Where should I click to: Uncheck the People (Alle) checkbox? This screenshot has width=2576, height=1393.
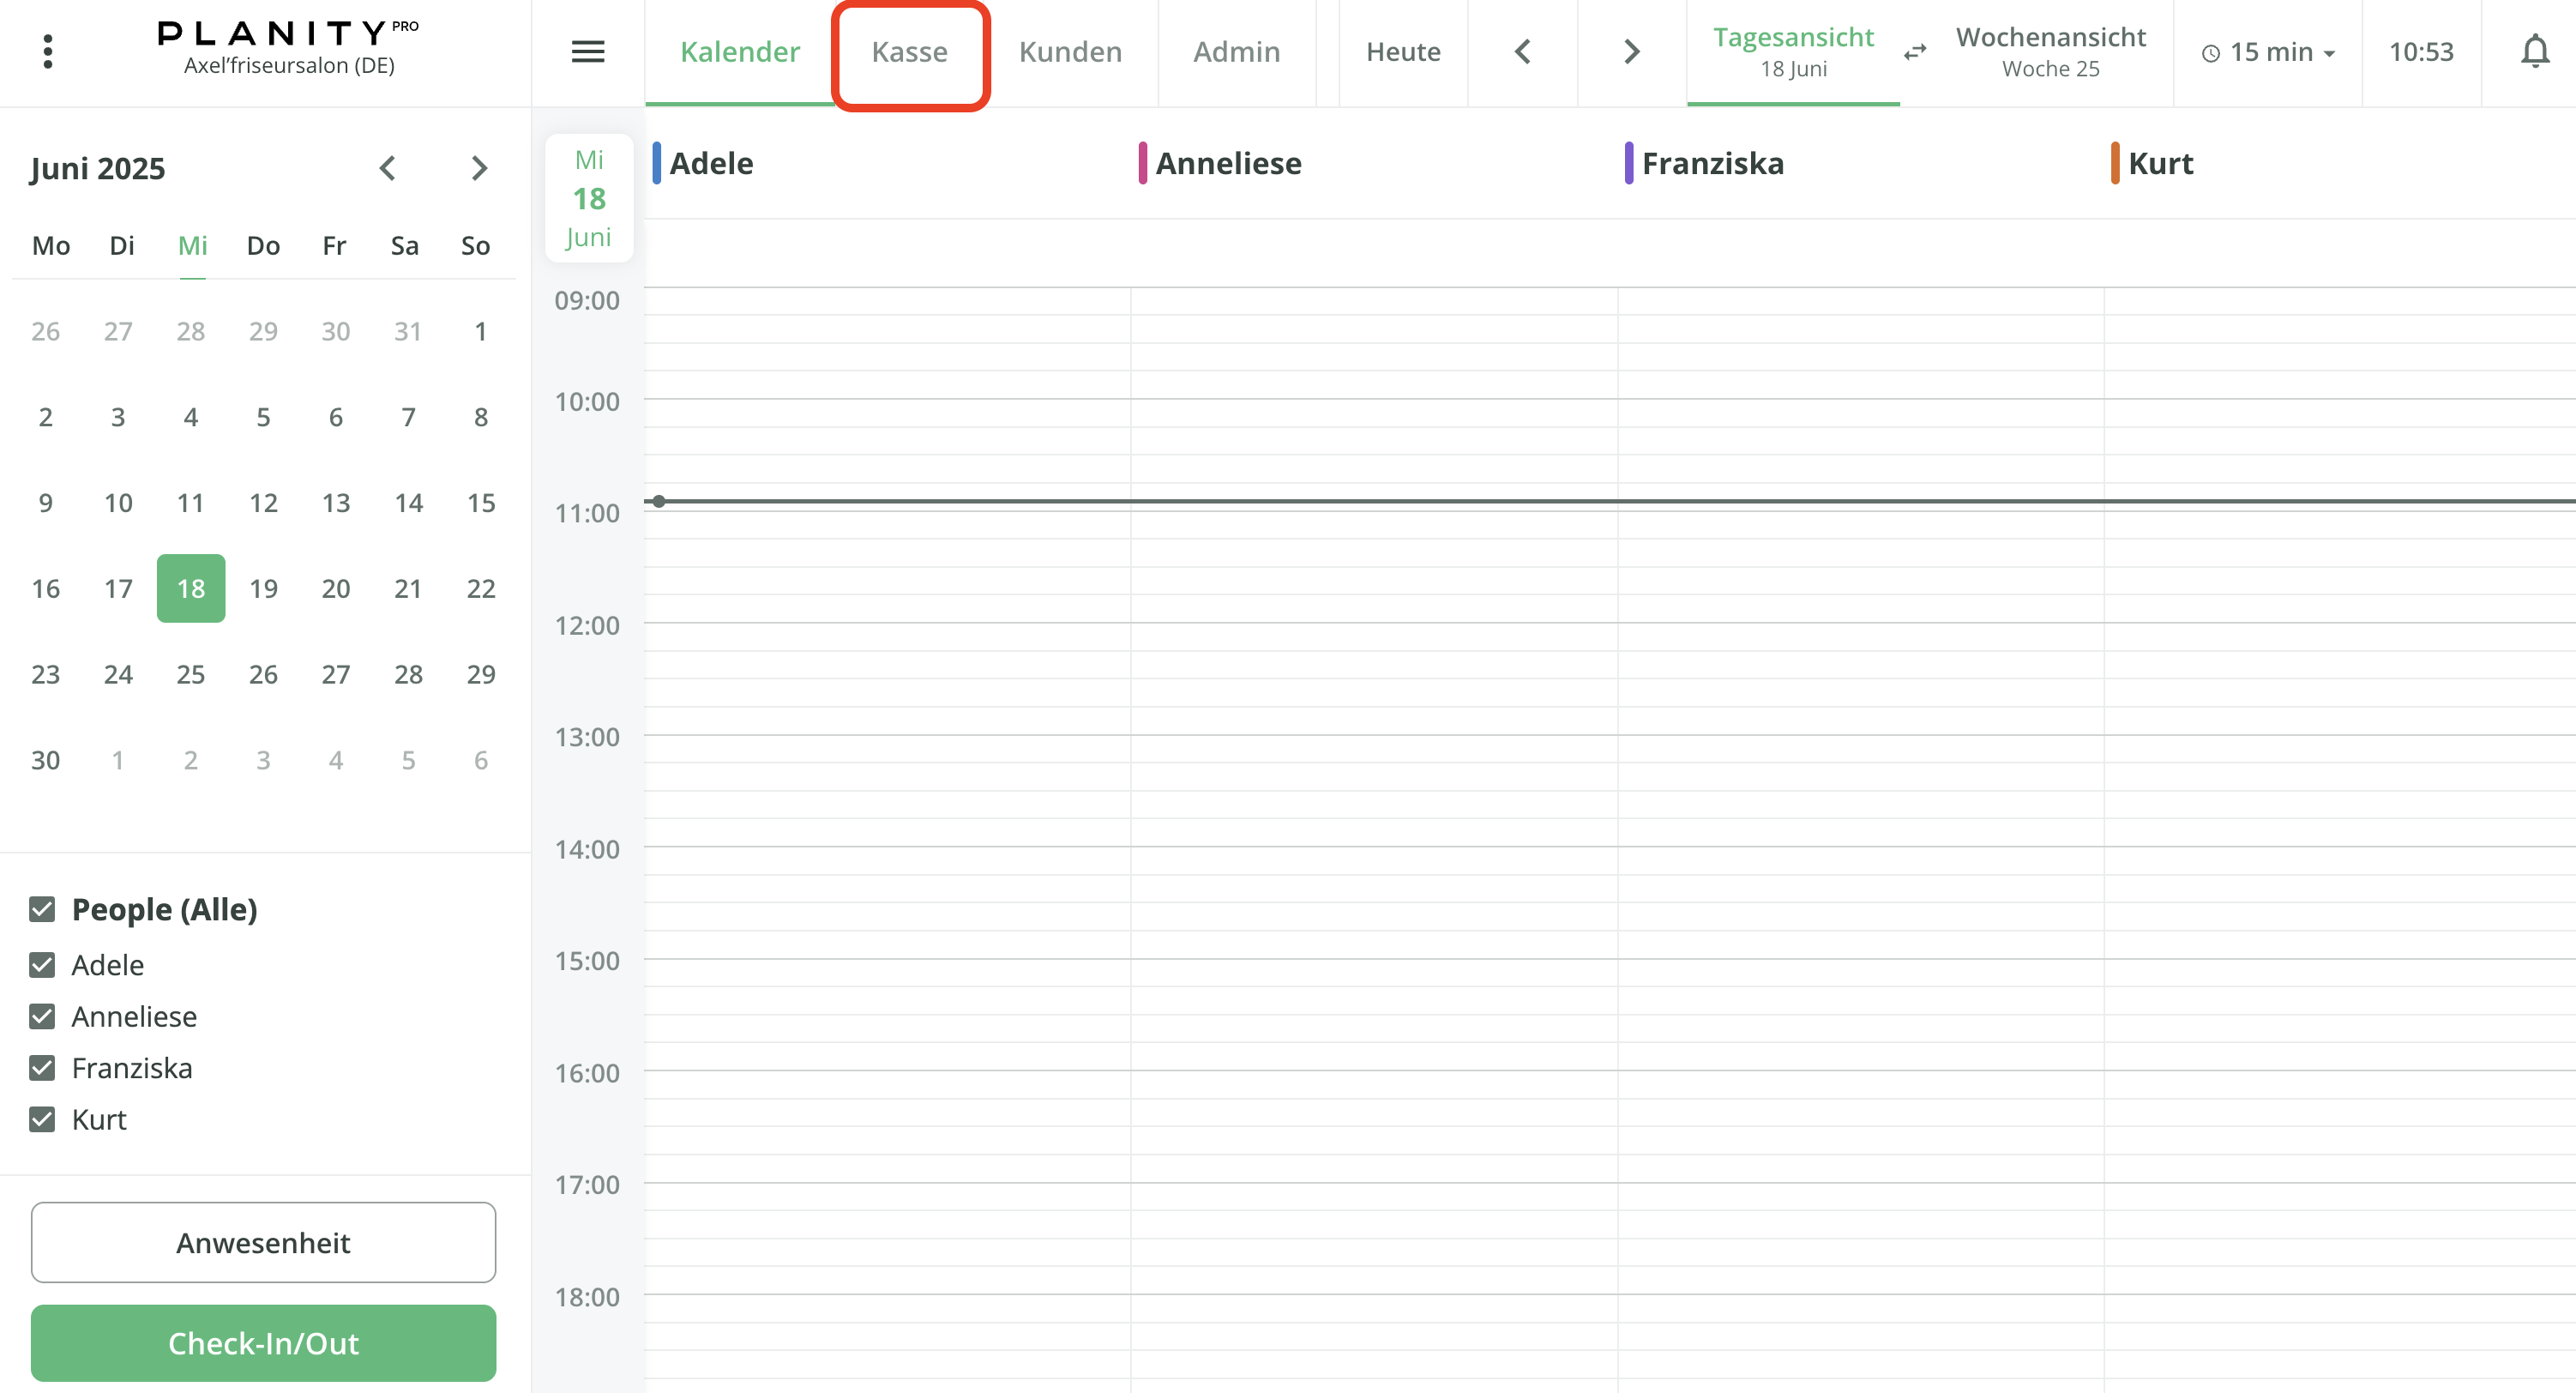point(41,910)
